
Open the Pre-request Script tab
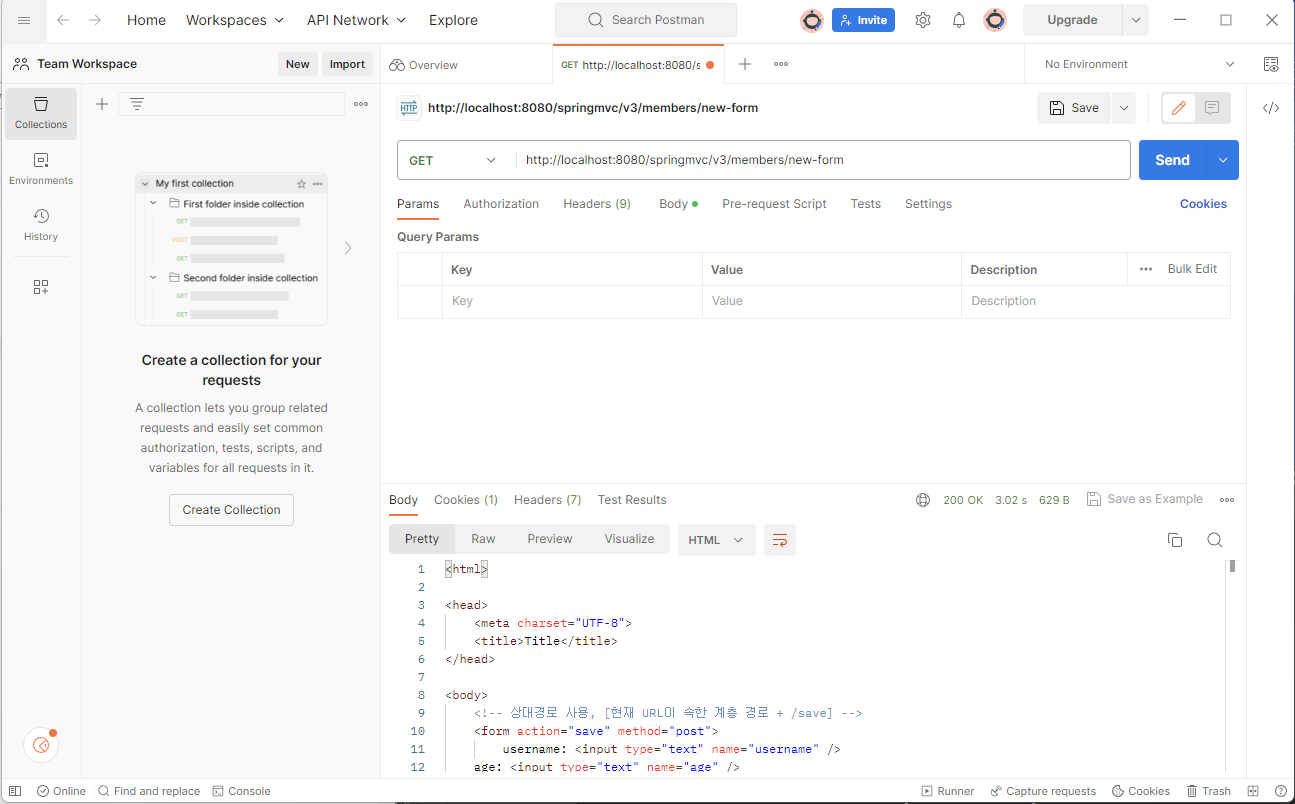coord(774,204)
